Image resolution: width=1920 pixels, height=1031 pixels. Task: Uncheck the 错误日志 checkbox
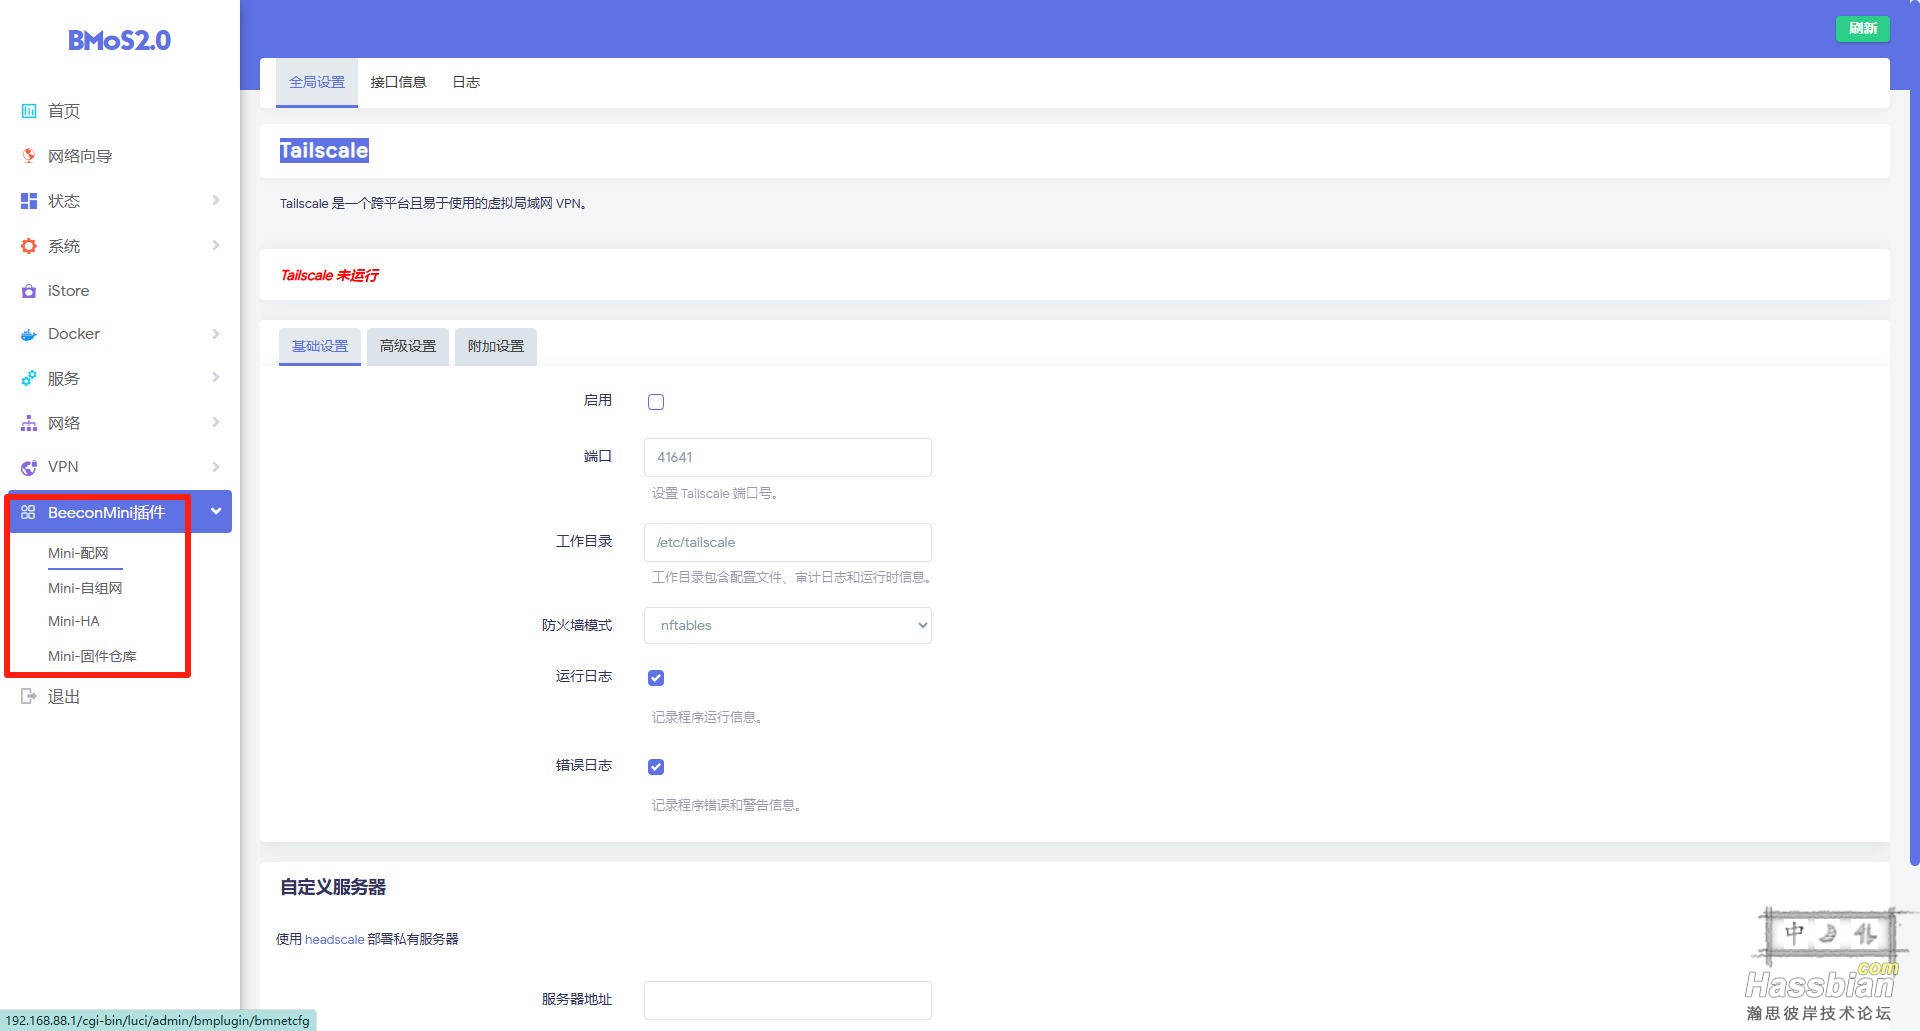coord(656,767)
